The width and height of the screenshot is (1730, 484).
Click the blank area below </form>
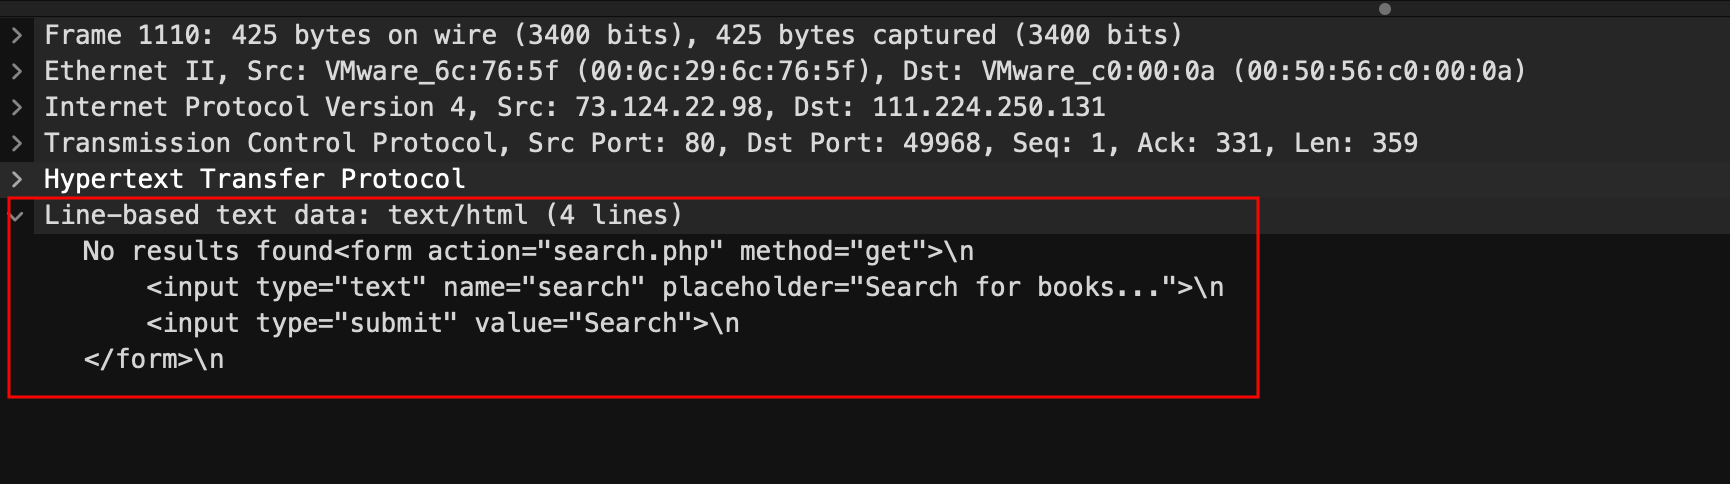click(600, 440)
